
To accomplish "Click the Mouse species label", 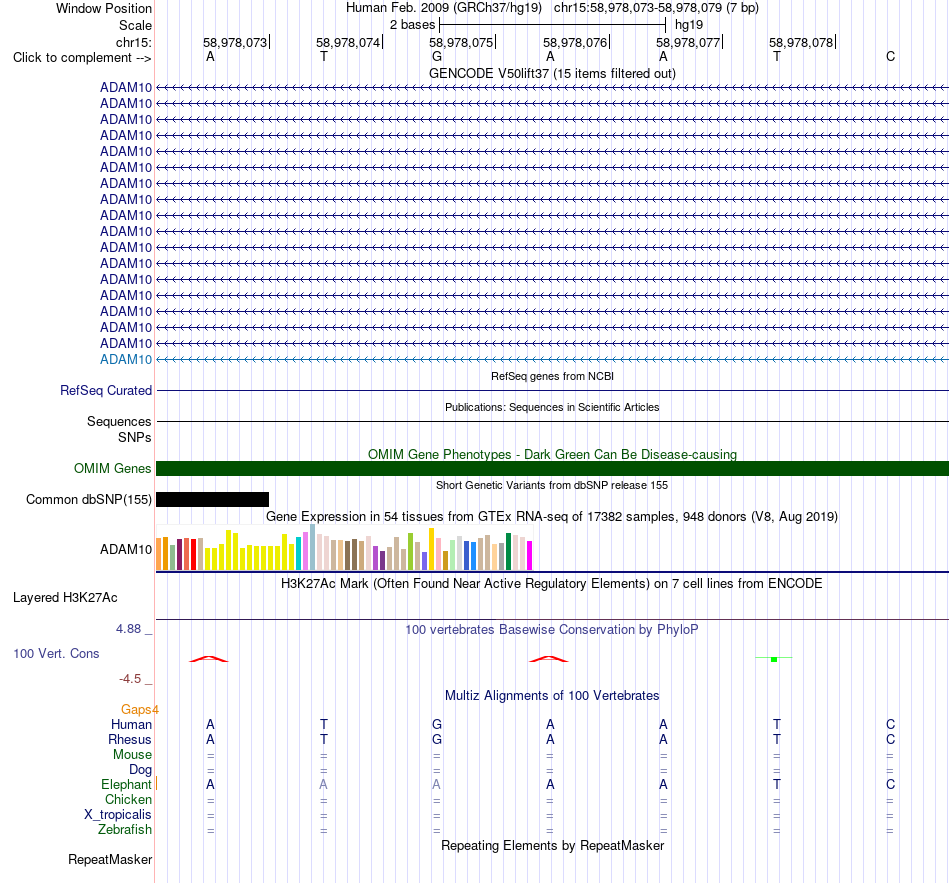I will point(132,755).
